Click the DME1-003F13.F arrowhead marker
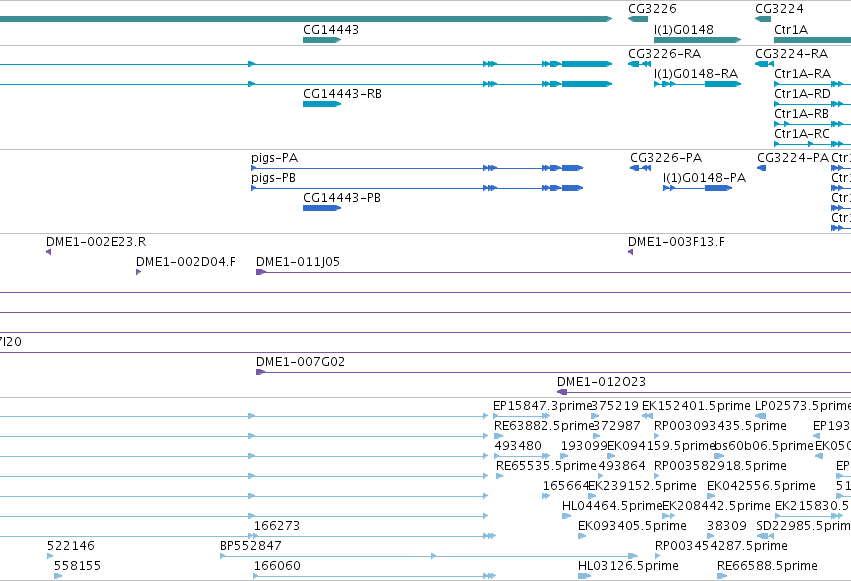Image resolution: width=851 pixels, height=581 pixels. (x=630, y=252)
